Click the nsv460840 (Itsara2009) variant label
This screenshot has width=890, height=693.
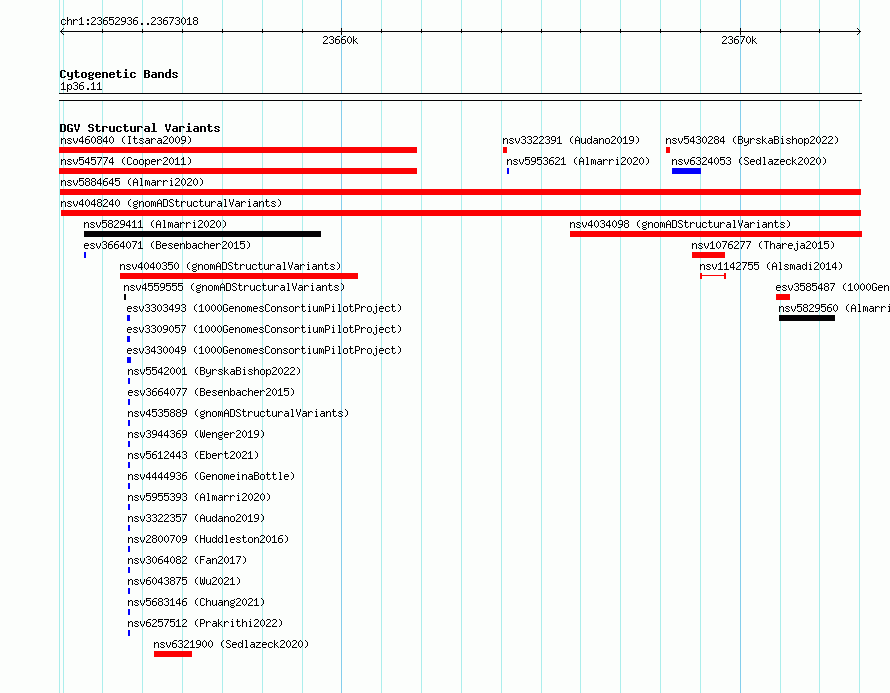126,140
